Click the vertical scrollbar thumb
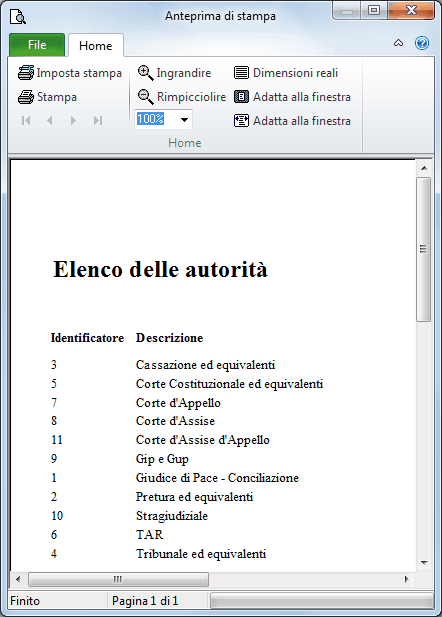Screen dimensions: 442x617 pyautogui.click(x=424, y=249)
